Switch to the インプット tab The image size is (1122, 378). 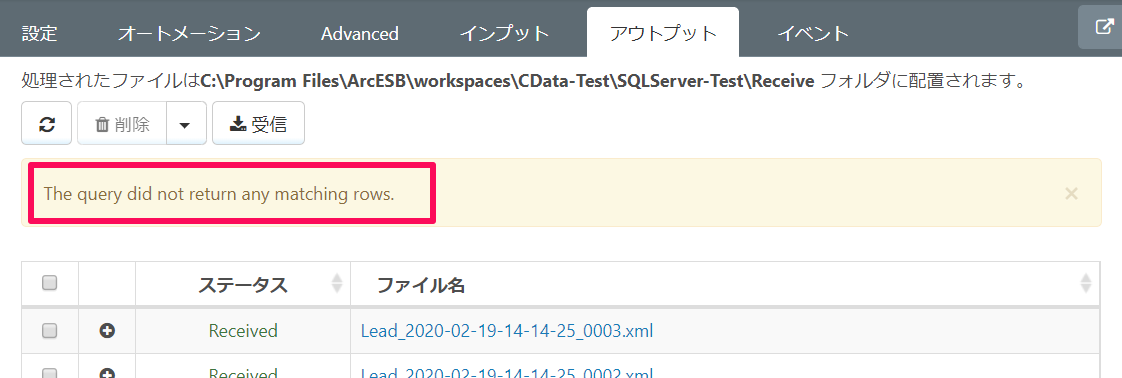(504, 33)
